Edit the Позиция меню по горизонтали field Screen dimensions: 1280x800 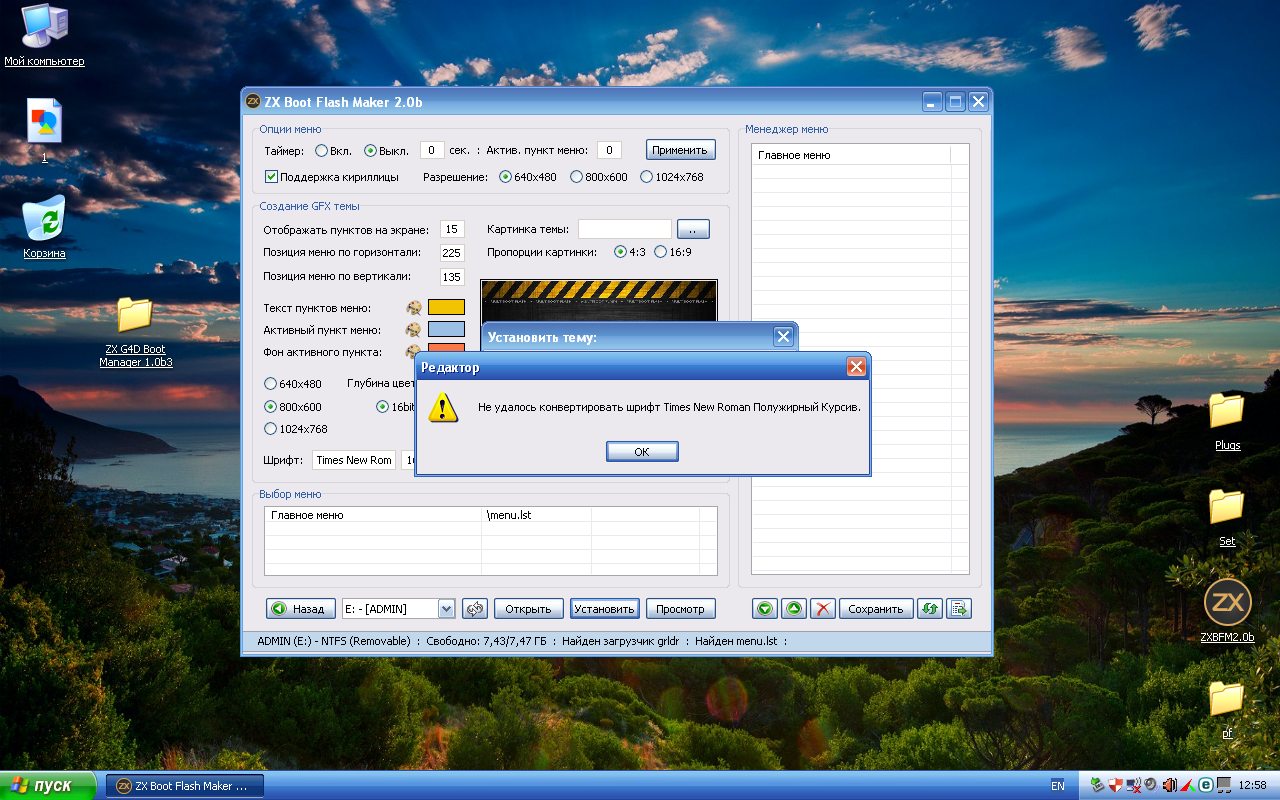(452, 252)
